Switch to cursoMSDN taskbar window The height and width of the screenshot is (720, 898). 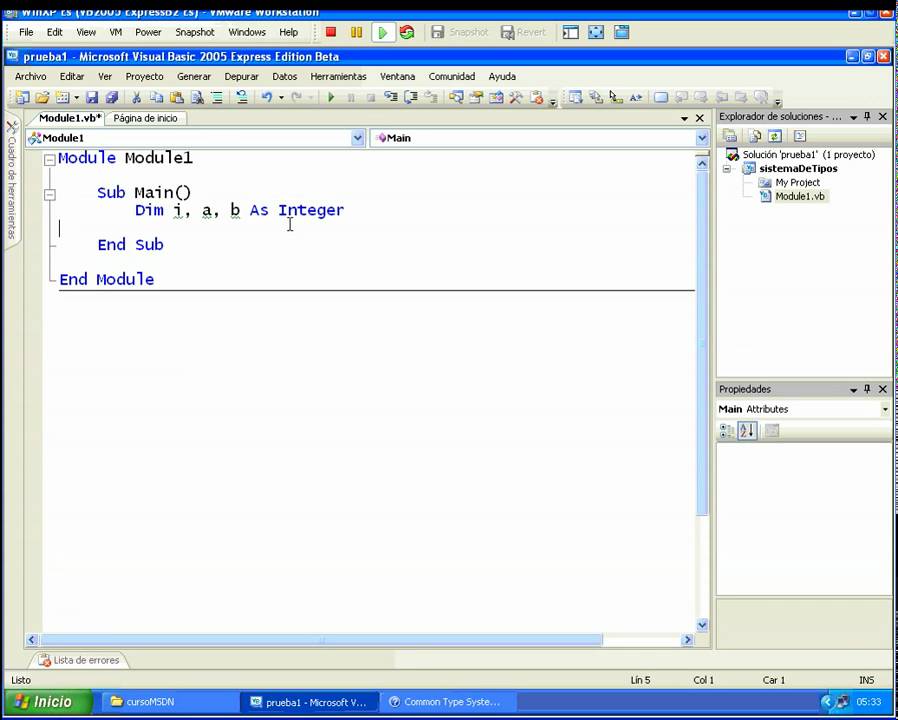pos(169,702)
